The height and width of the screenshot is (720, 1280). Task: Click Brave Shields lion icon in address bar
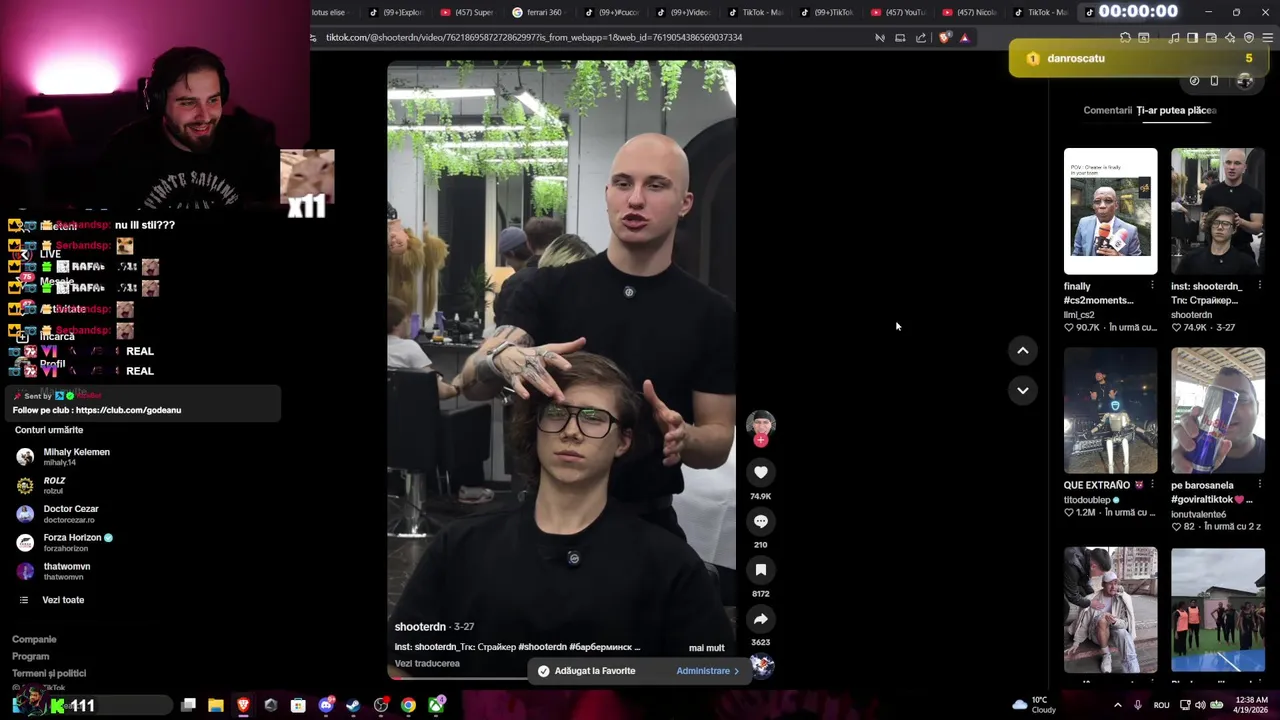pos(945,38)
